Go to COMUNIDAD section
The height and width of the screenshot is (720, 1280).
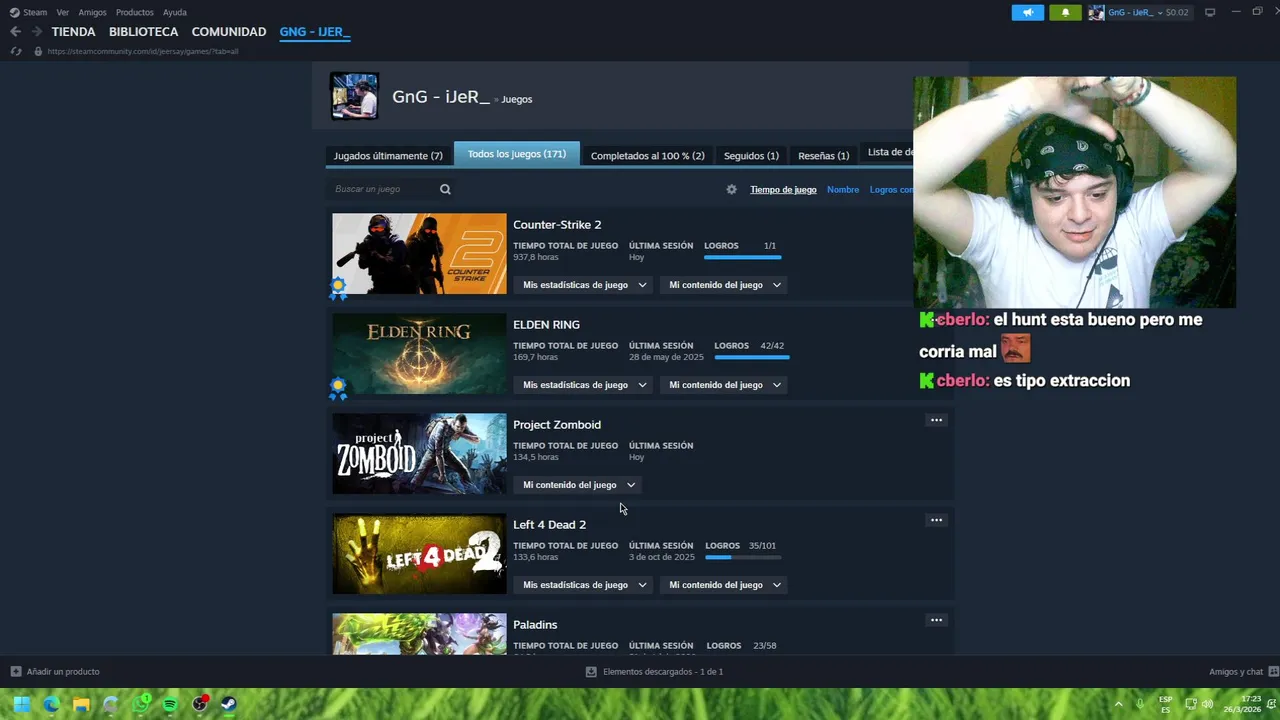[229, 32]
